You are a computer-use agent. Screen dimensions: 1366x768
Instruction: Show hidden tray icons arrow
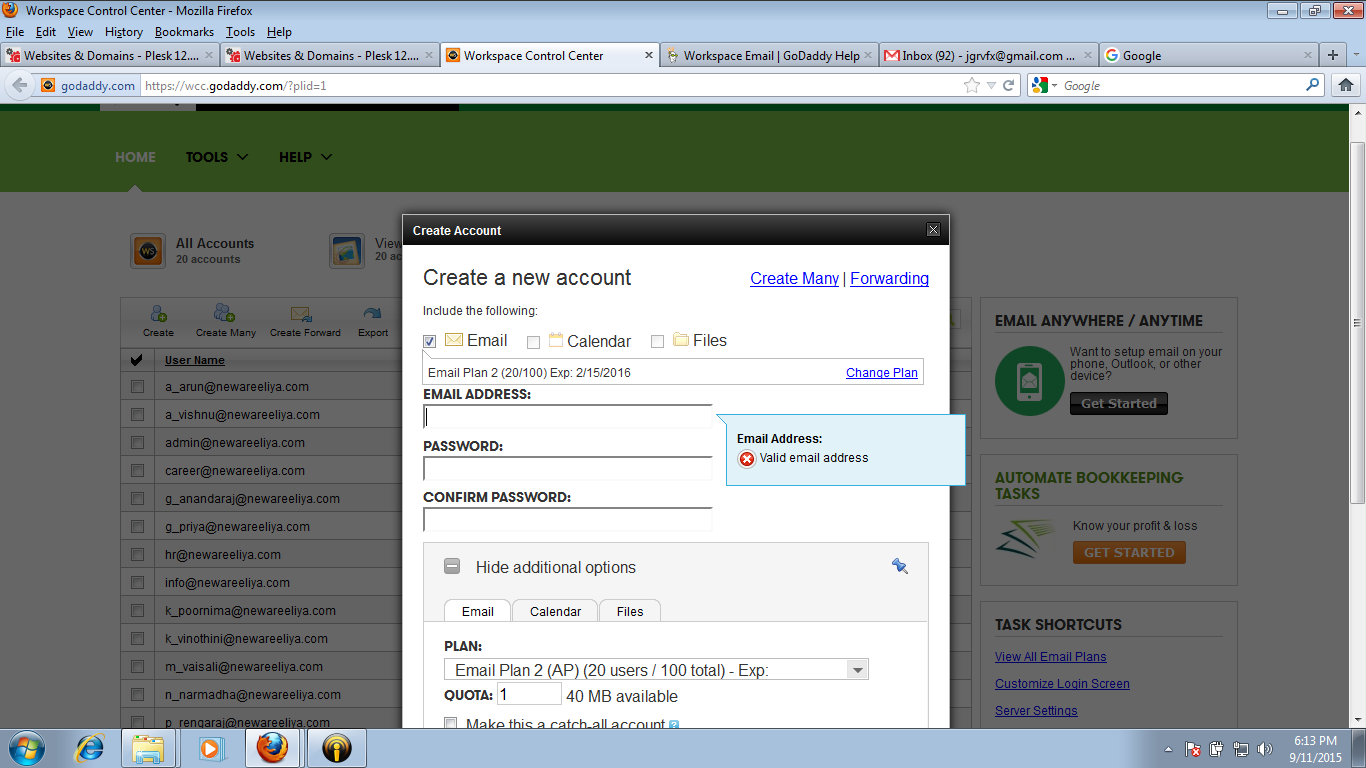(x=1169, y=749)
